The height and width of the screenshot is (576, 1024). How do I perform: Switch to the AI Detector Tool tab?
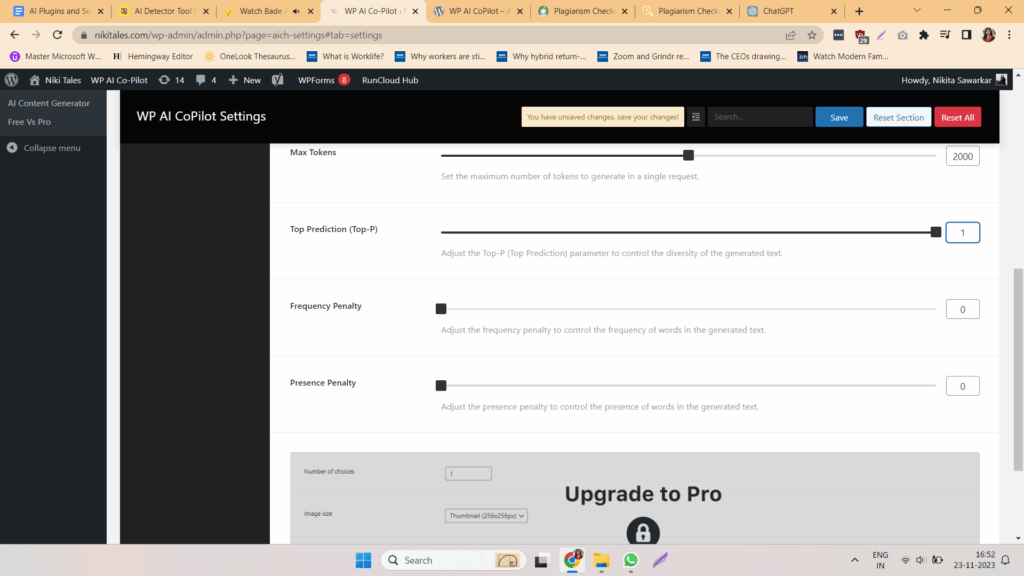(164, 11)
